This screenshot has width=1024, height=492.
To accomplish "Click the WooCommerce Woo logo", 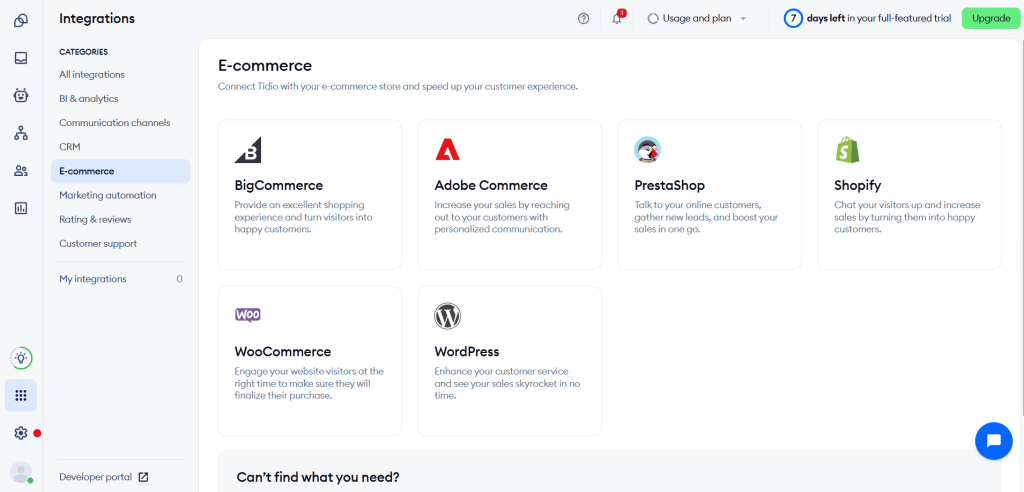I will [x=248, y=315].
